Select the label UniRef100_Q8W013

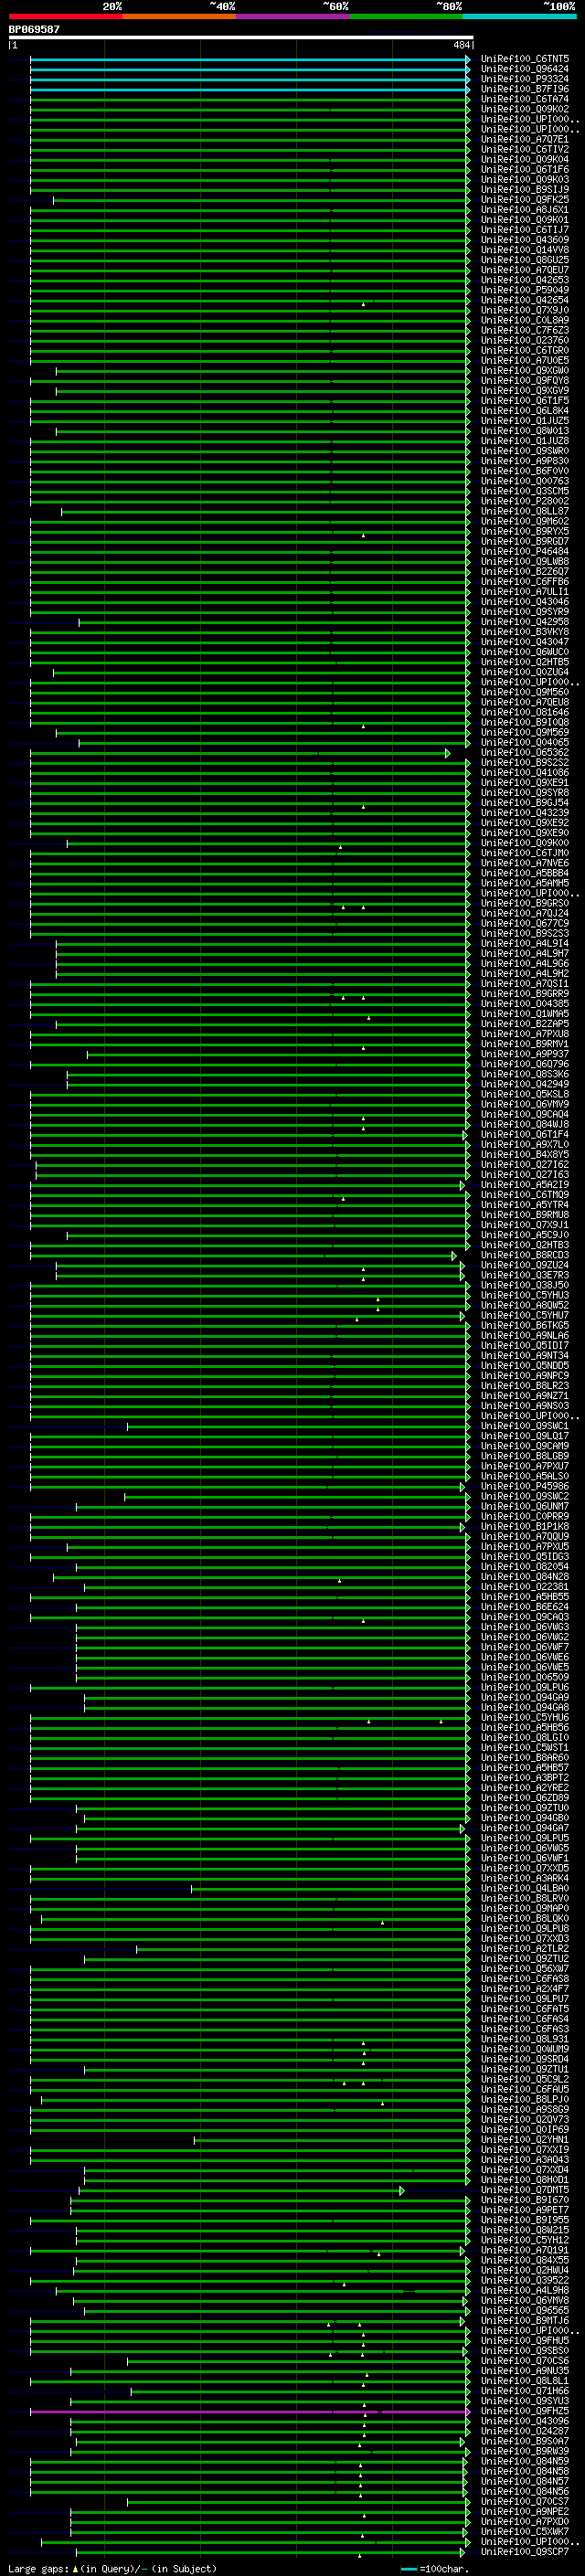pos(525,431)
